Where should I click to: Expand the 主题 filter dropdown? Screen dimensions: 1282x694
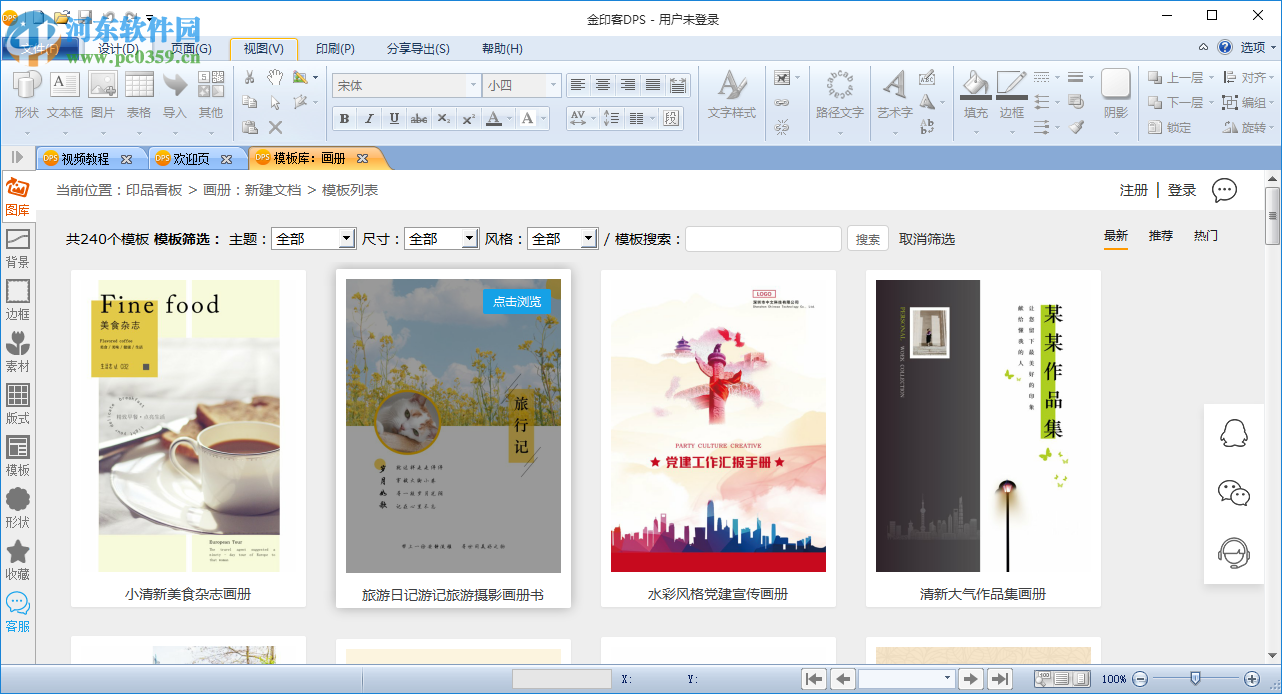click(346, 239)
